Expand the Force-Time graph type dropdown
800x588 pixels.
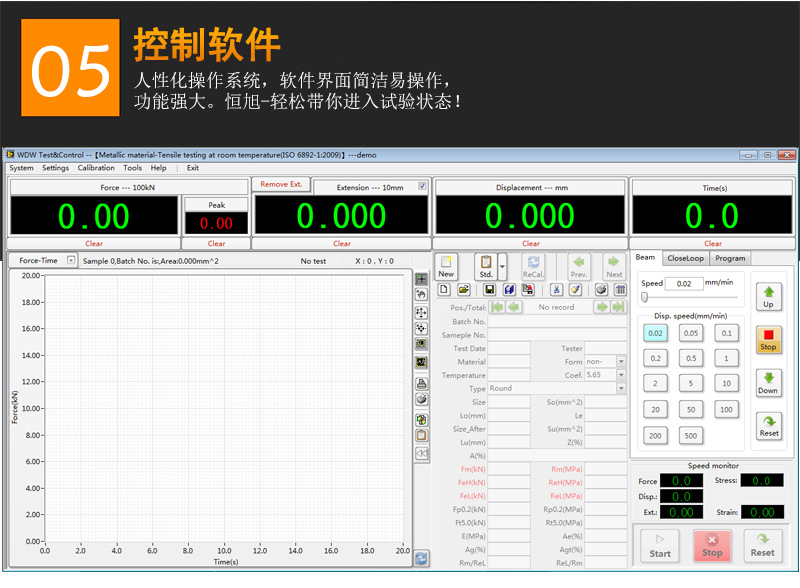coord(71,260)
